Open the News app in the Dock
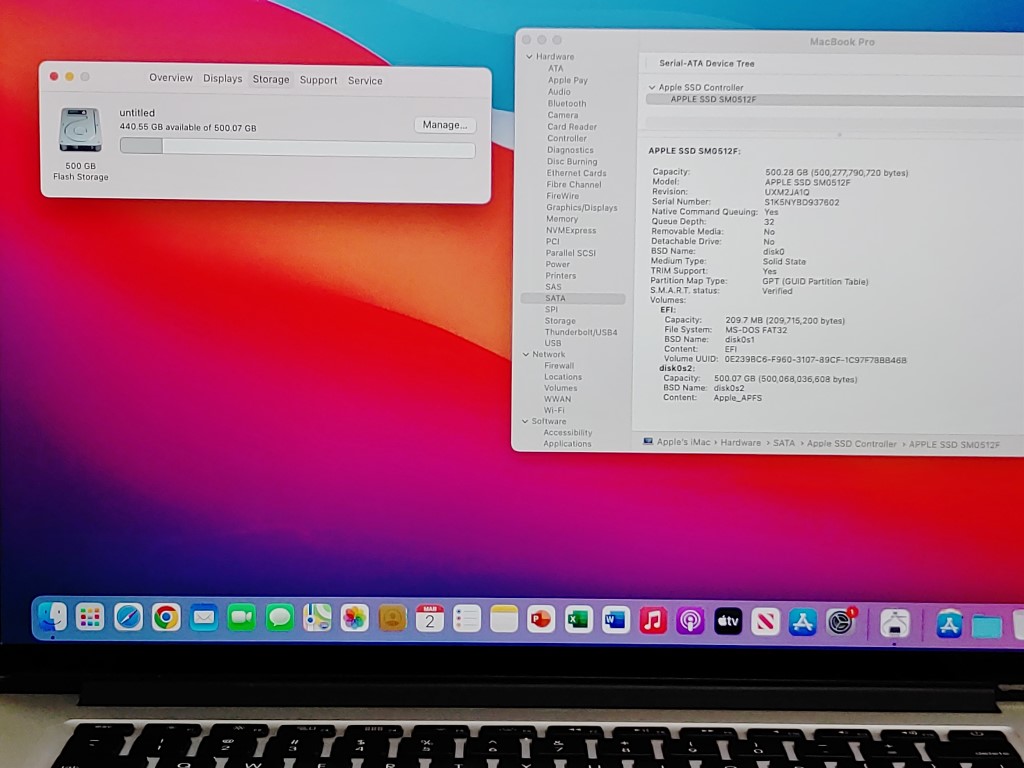1024x768 pixels. point(765,622)
